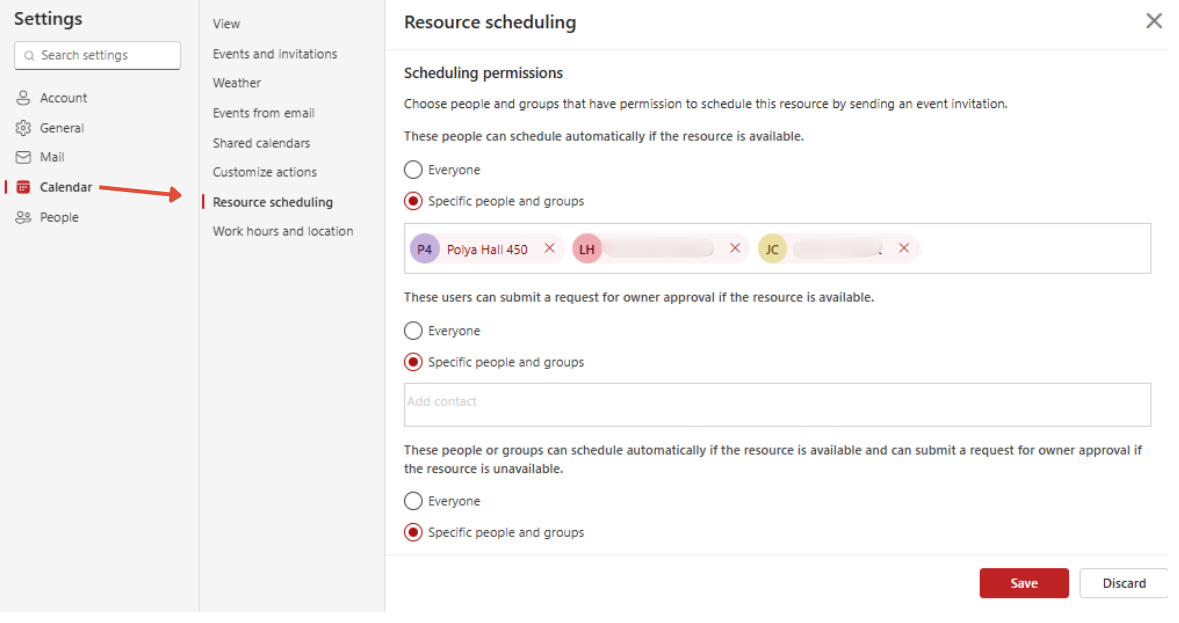Viewport: 1179px width, 623px height.
Task: Select Everyone for automatic scheduling
Action: (413, 170)
